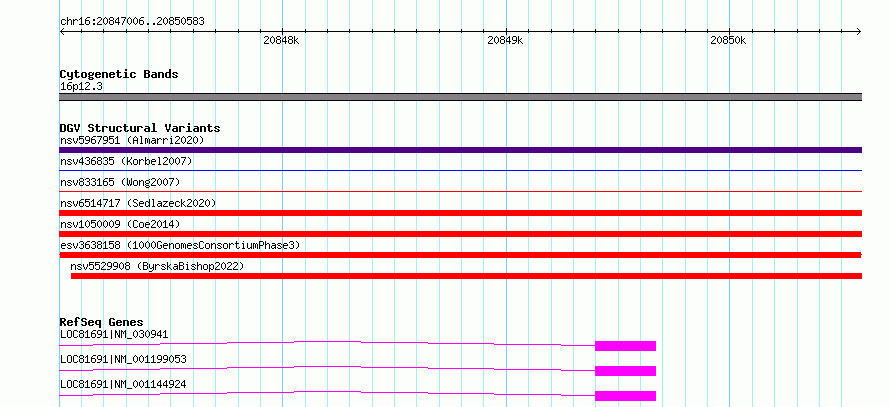
Task: Open the esv3638158 (1000GenomesConsortiumPhase3) label
Action: [x=180, y=245]
